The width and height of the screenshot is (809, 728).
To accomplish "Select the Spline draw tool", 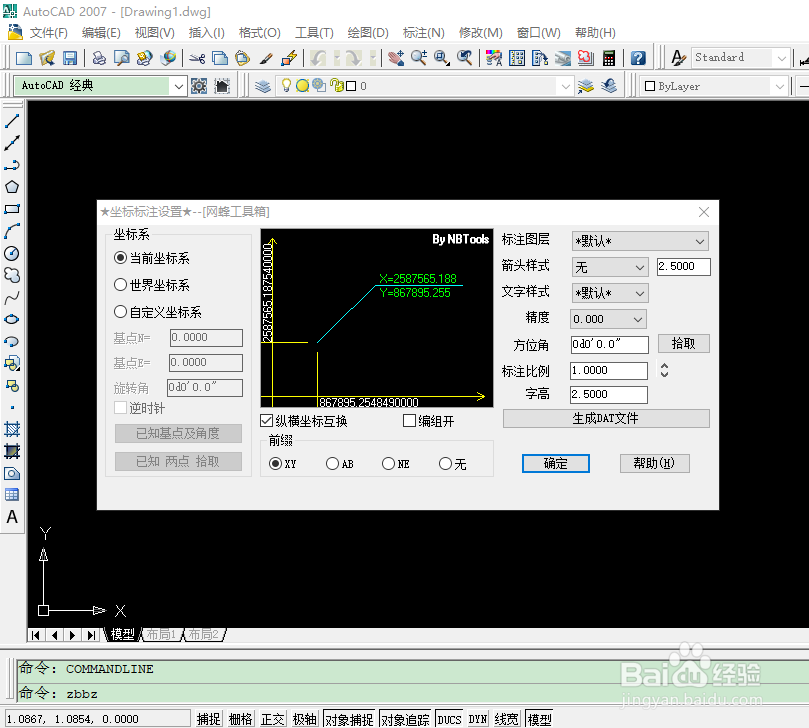I will point(12,298).
